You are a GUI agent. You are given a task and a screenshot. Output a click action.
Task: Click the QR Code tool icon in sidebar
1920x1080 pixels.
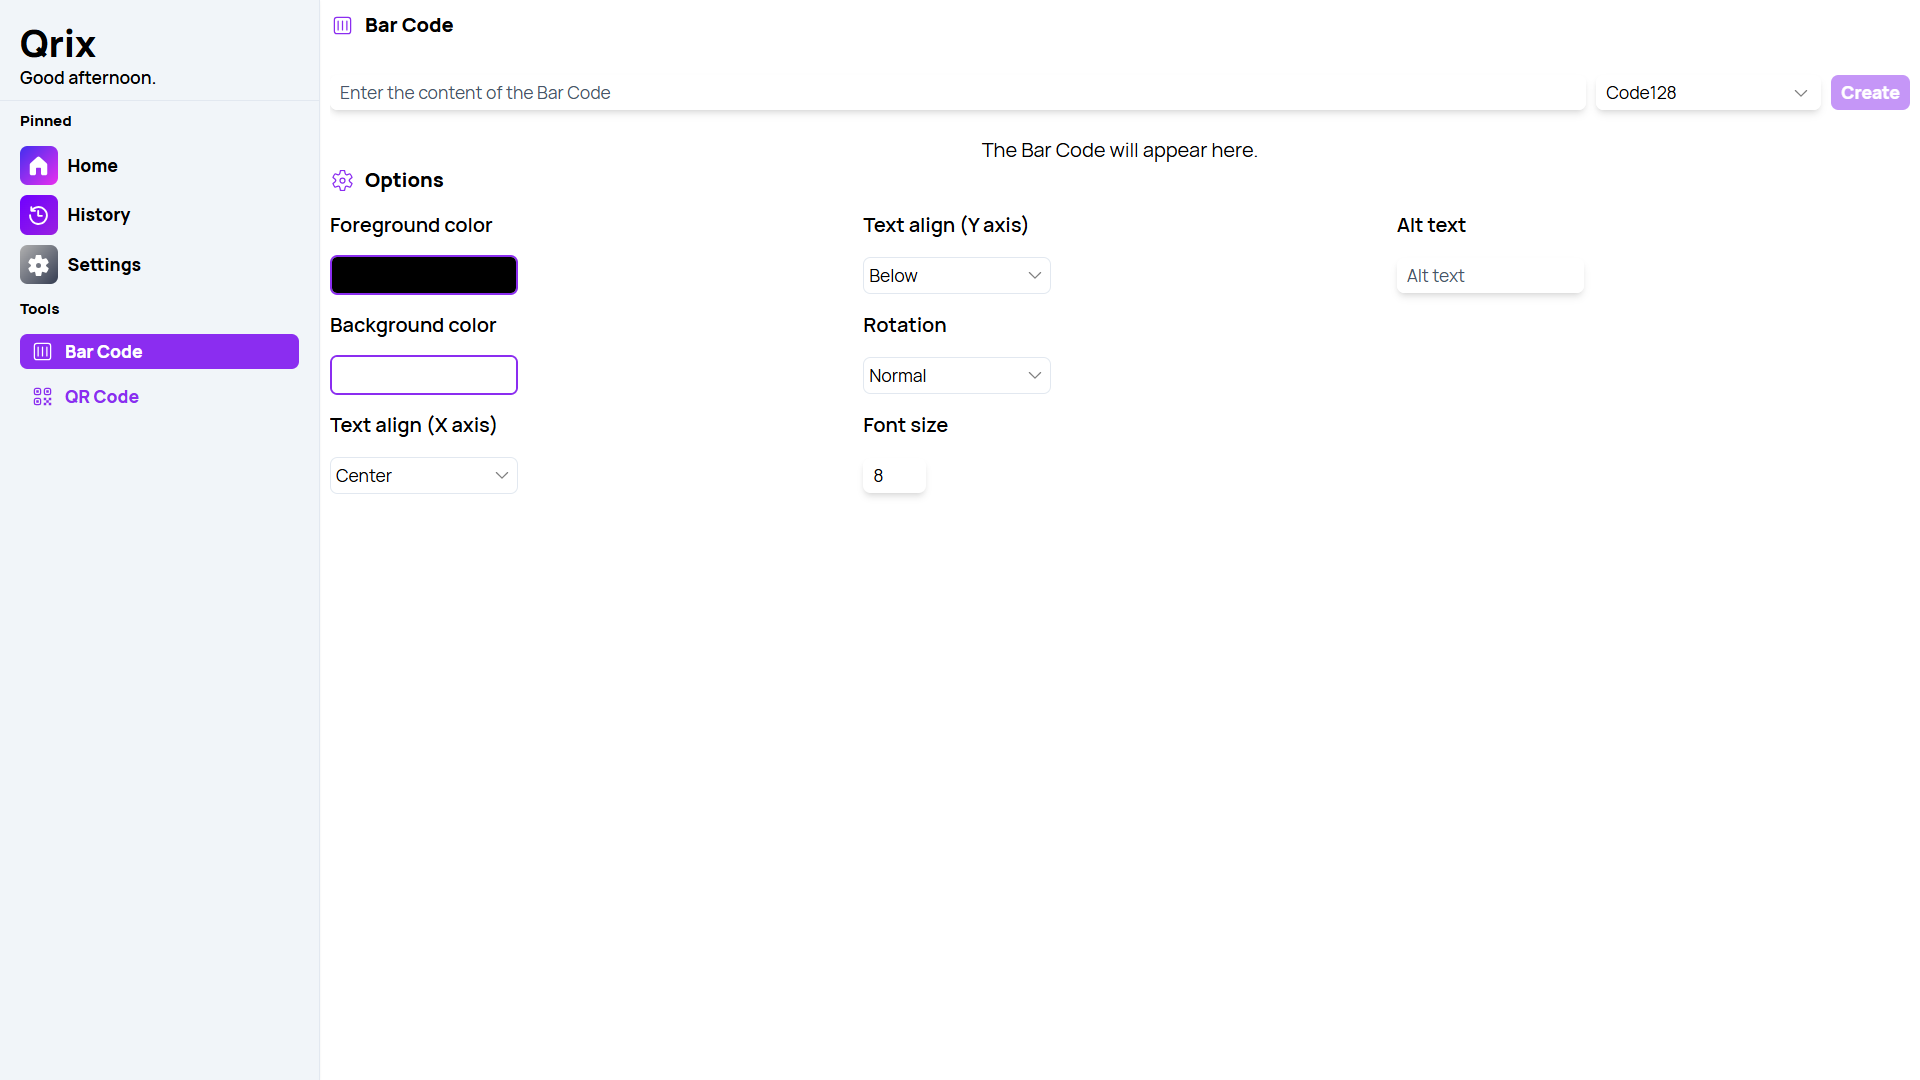(42, 396)
